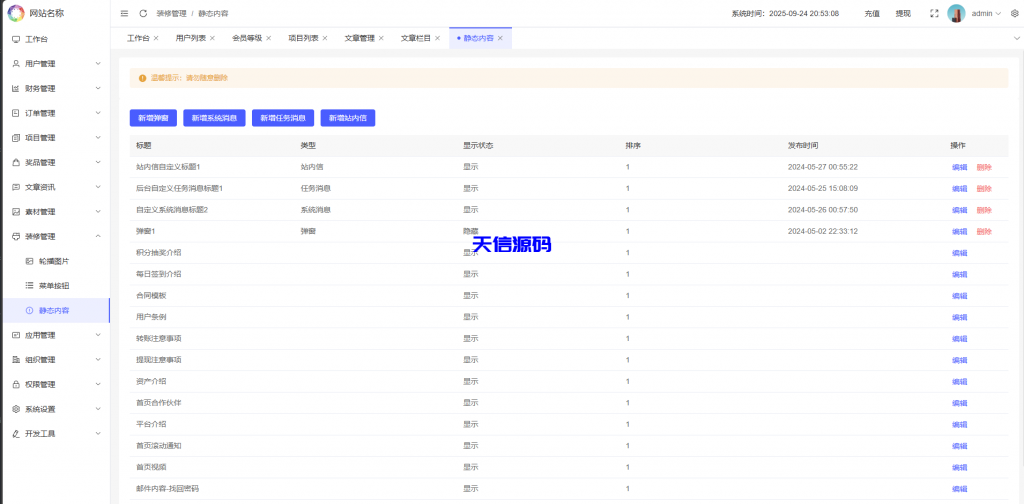Collapse the sidebar with the hamburger icon
This screenshot has height=504, width=1024.
coord(124,13)
